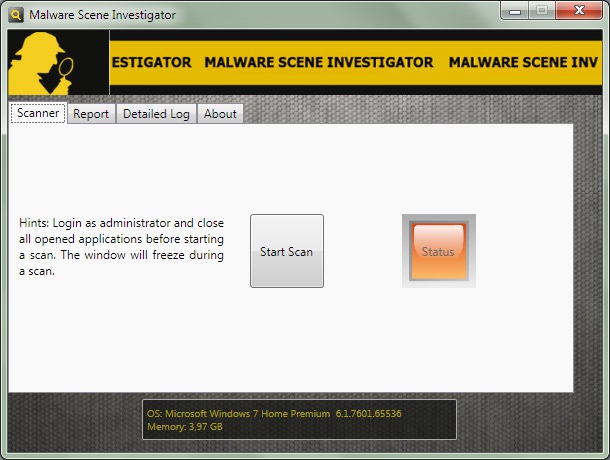Click the yellow detective silhouette logo
This screenshot has width=610, height=460.
pos(42,63)
